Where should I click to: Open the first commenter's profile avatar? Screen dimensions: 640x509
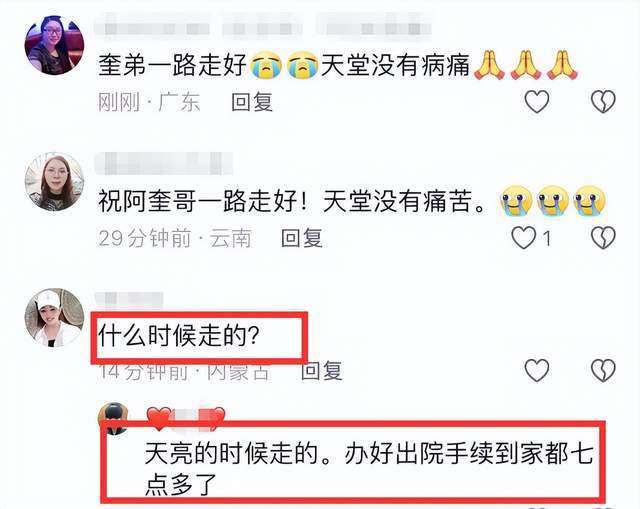[54, 45]
